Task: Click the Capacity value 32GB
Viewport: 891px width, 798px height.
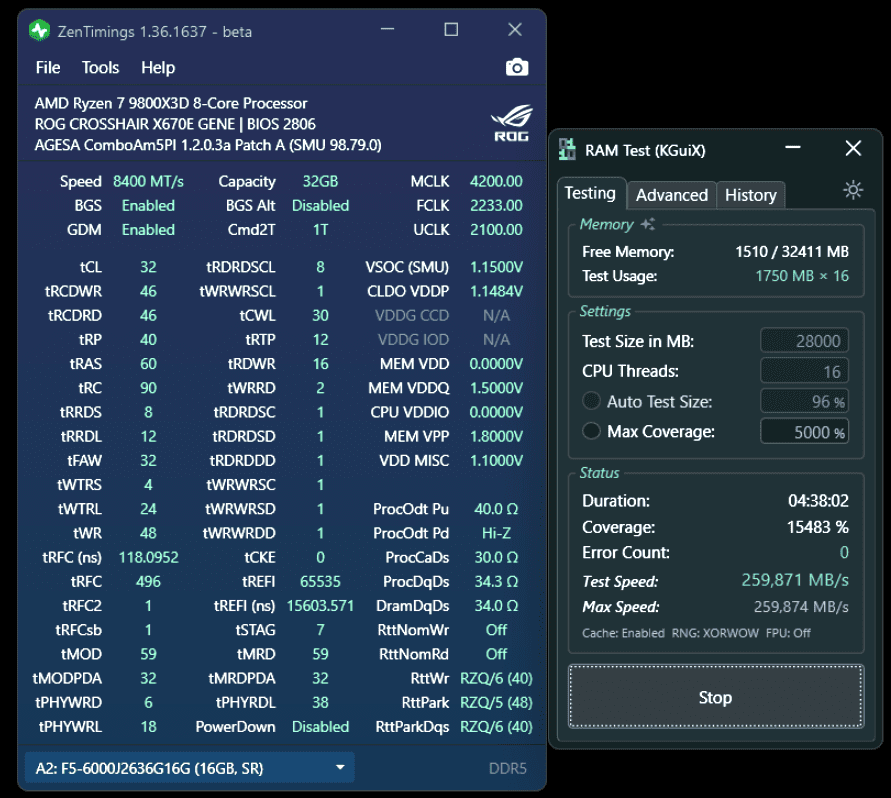Action: coord(320,181)
